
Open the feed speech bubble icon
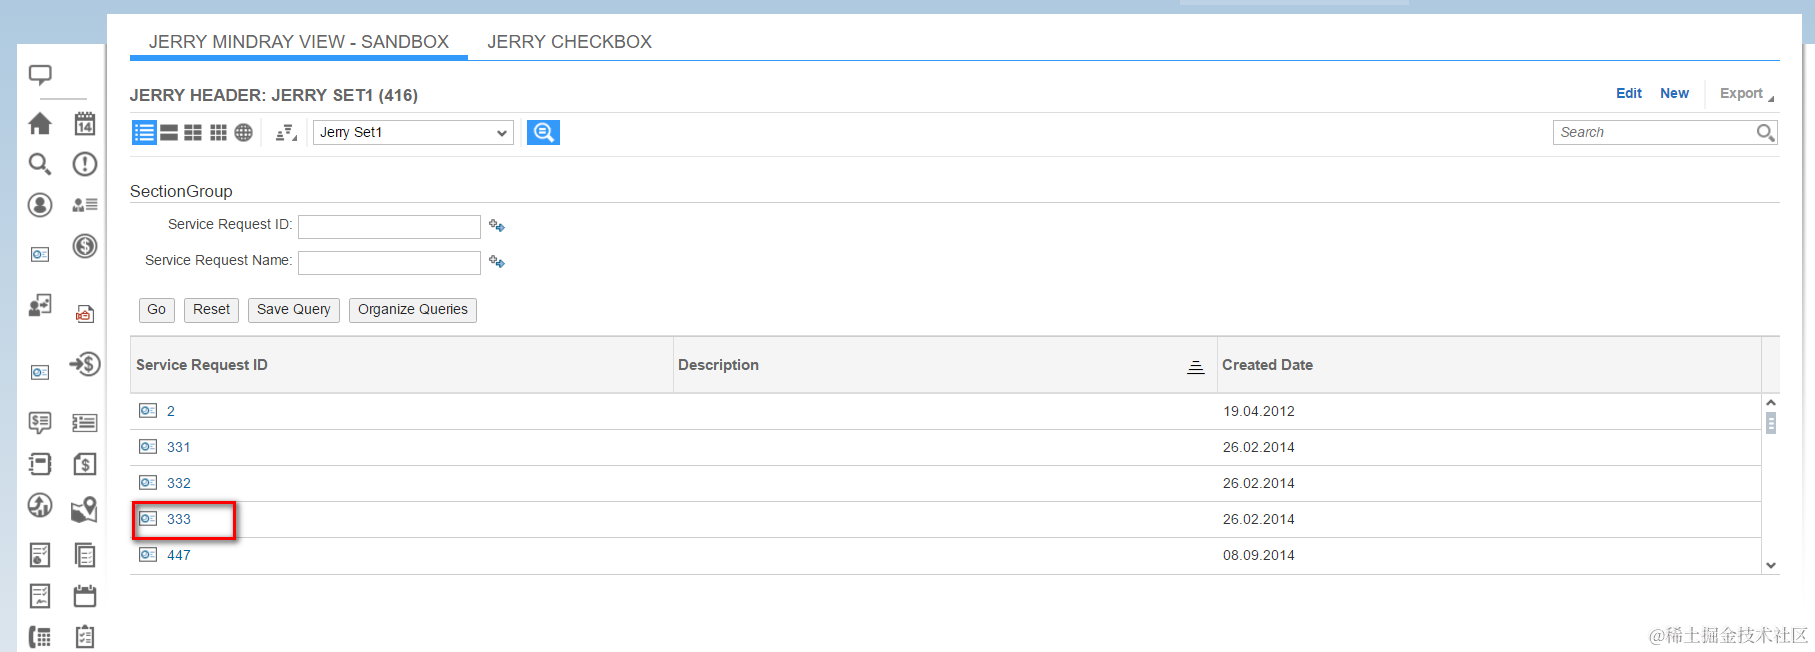pyautogui.click(x=40, y=75)
